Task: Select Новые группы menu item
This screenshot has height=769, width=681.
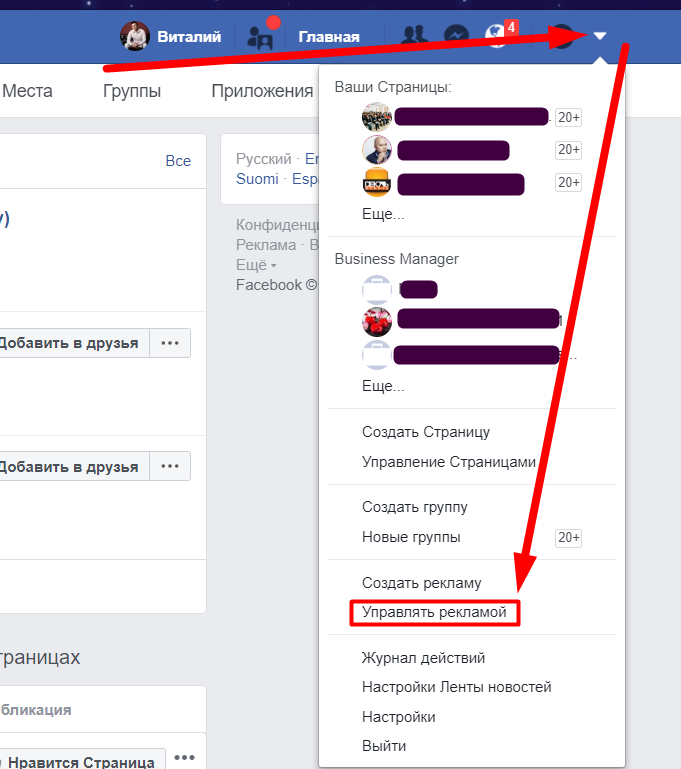Action: (x=411, y=537)
